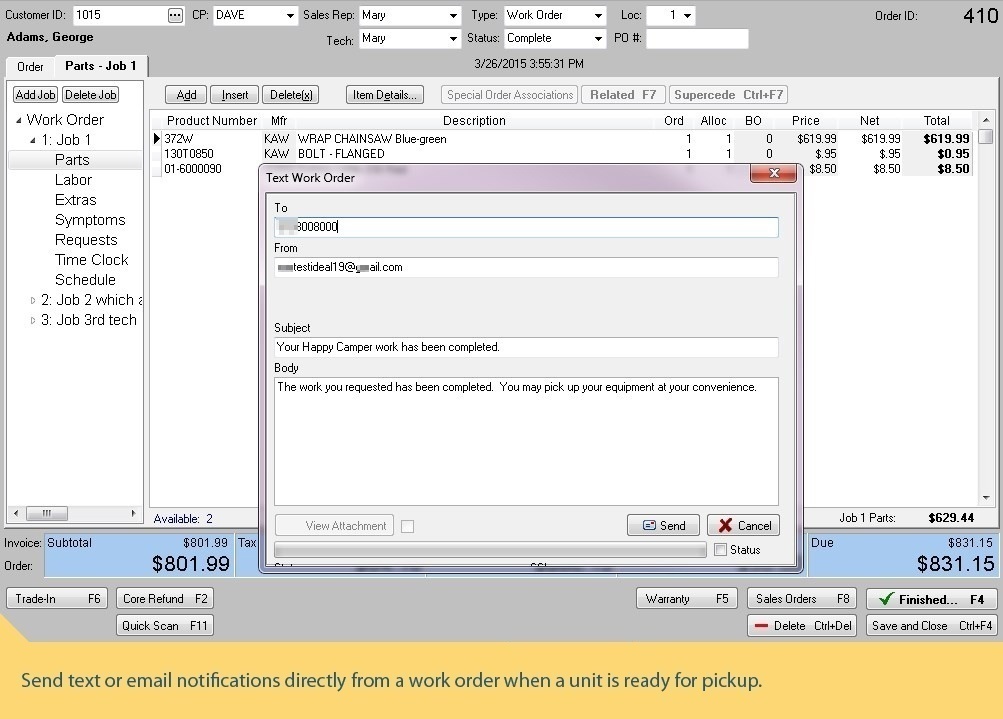The width and height of the screenshot is (1003, 719).
Task: Click the To phone number field
Action: [526, 227]
